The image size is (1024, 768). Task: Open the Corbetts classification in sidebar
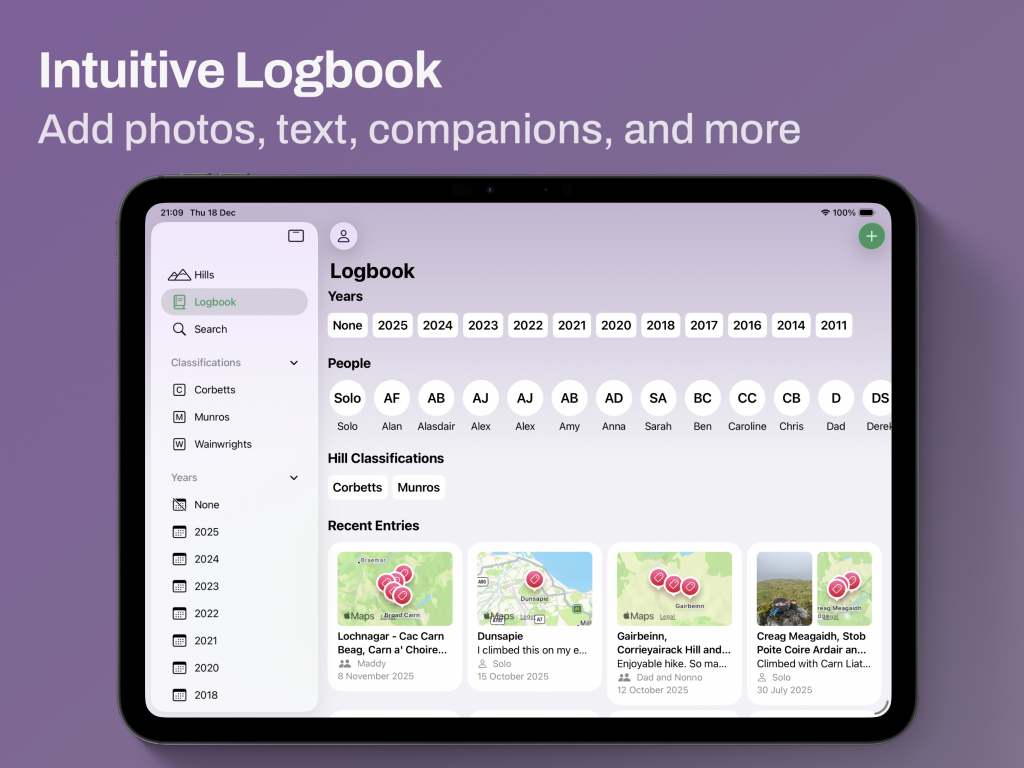tap(214, 390)
